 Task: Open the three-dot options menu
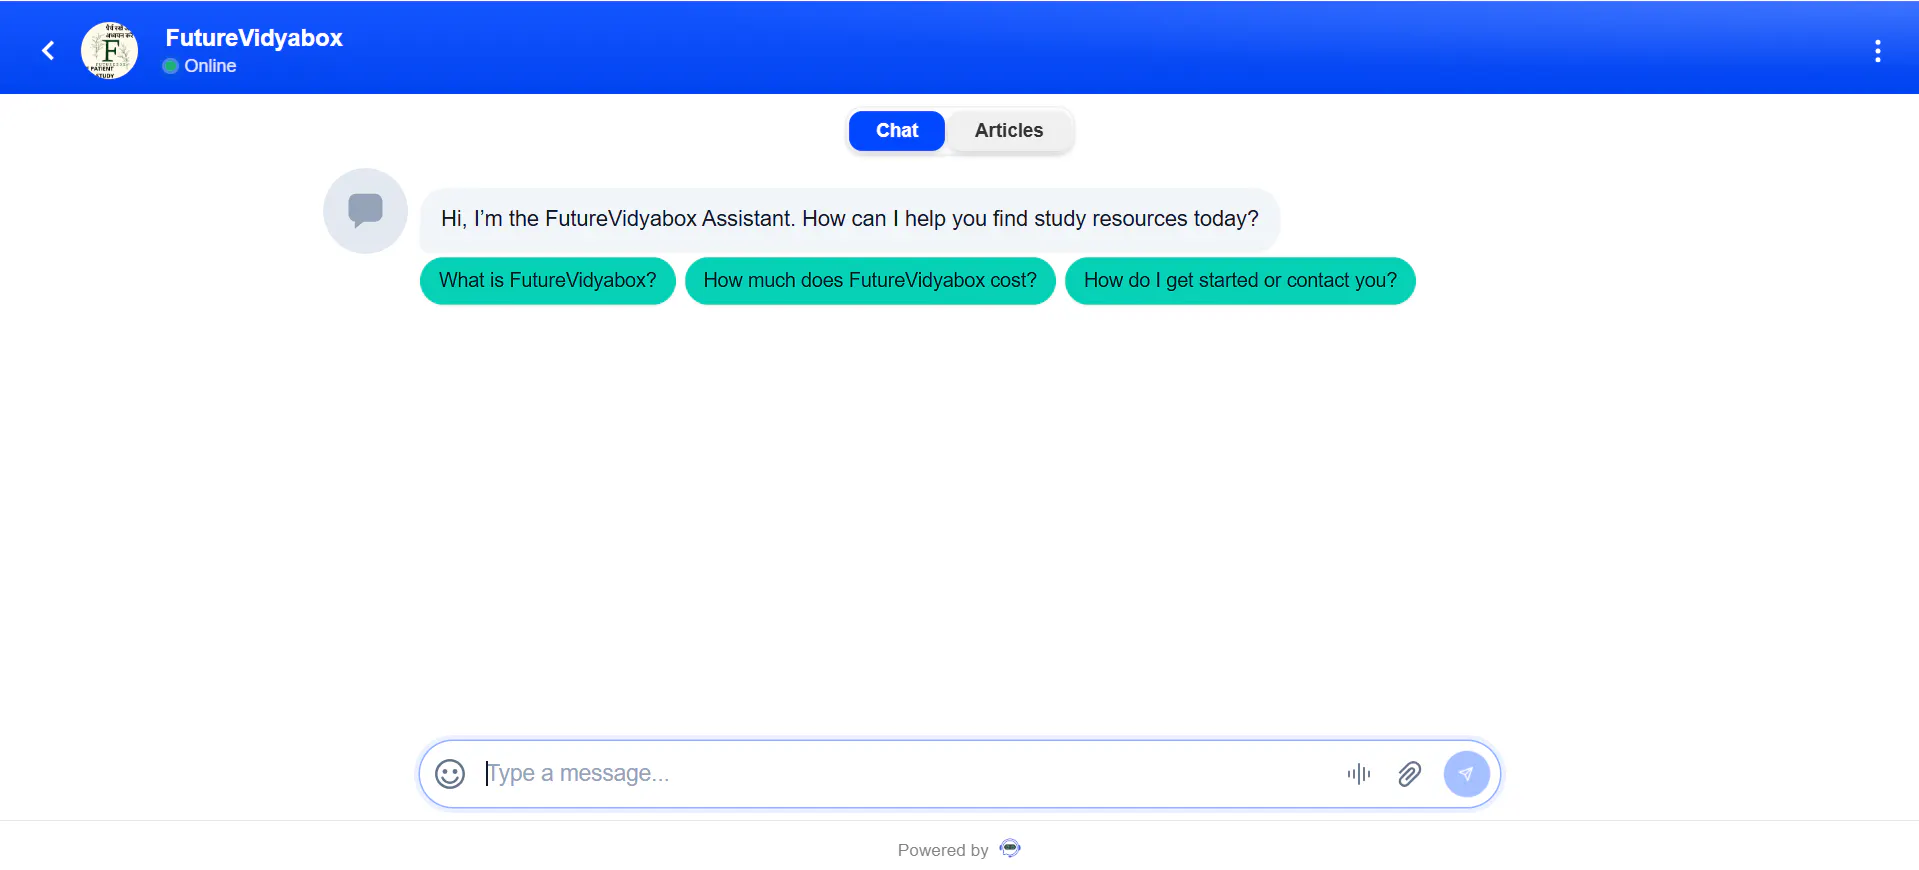point(1877,51)
